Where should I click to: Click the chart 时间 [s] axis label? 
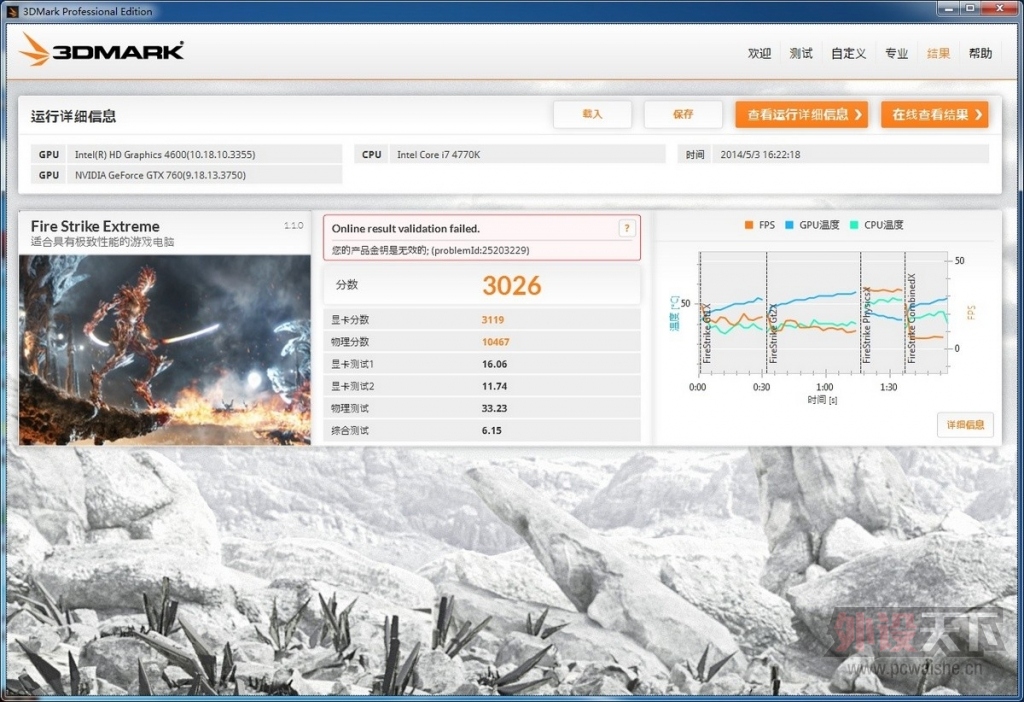822,400
